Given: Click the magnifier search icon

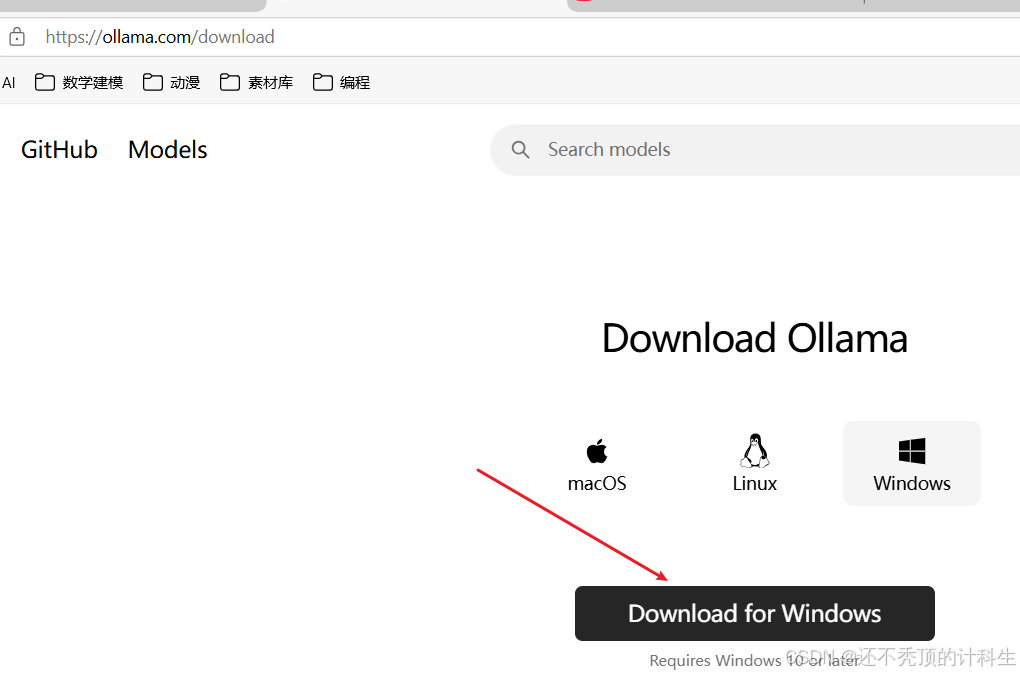Looking at the screenshot, I should (x=520, y=150).
